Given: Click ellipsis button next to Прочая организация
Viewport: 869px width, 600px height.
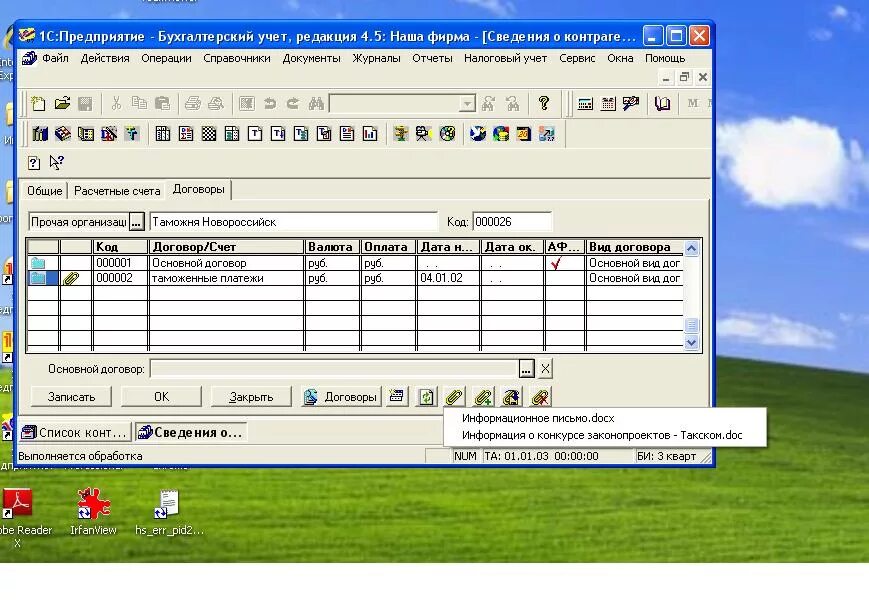Looking at the screenshot, I should coord(136,222).
